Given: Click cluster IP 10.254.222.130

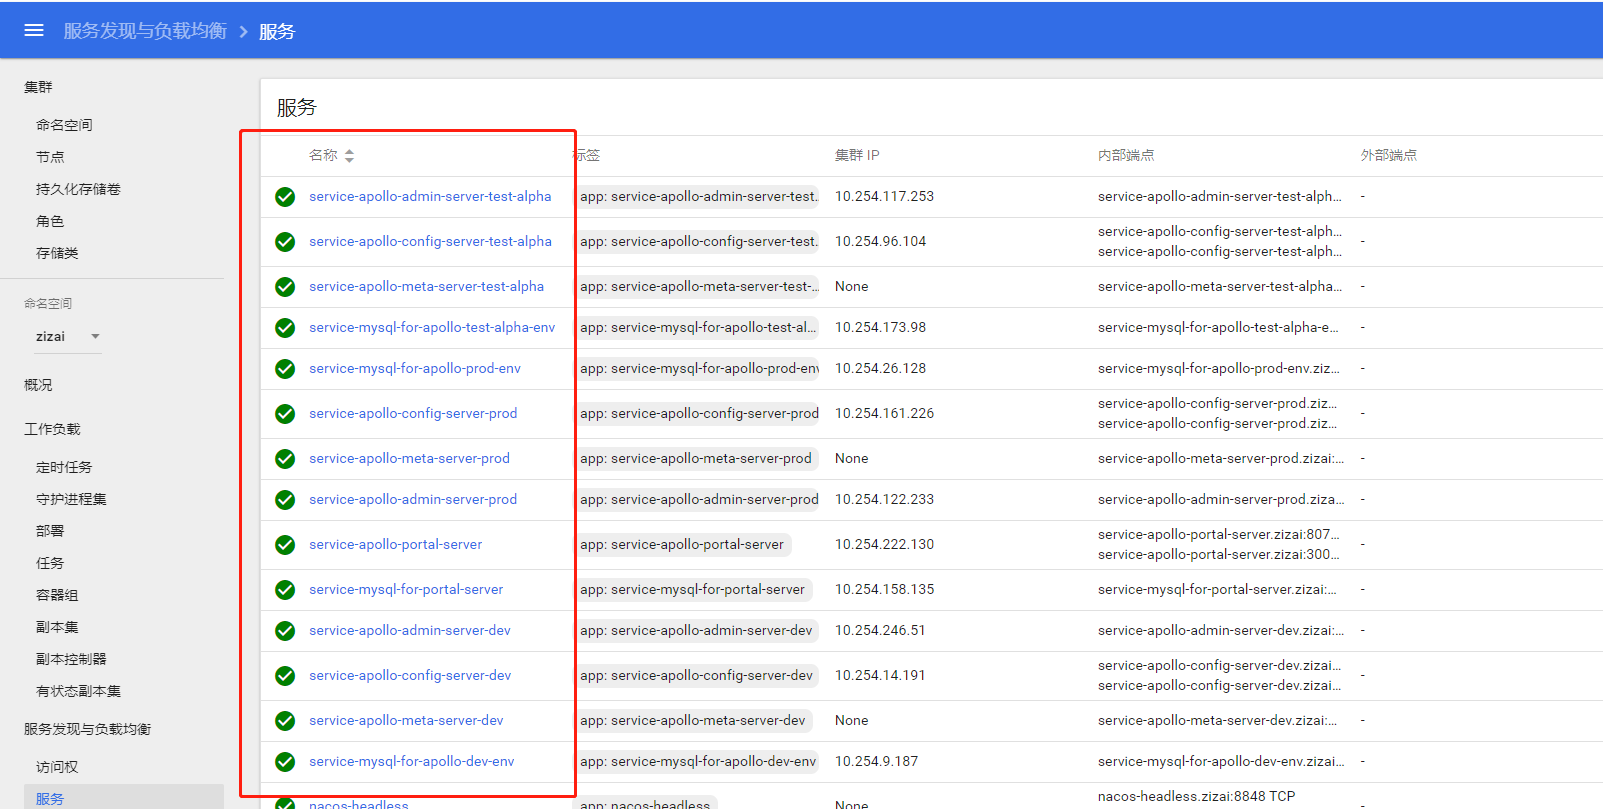Looking at the screenshot, I should [x=884, y=544].
